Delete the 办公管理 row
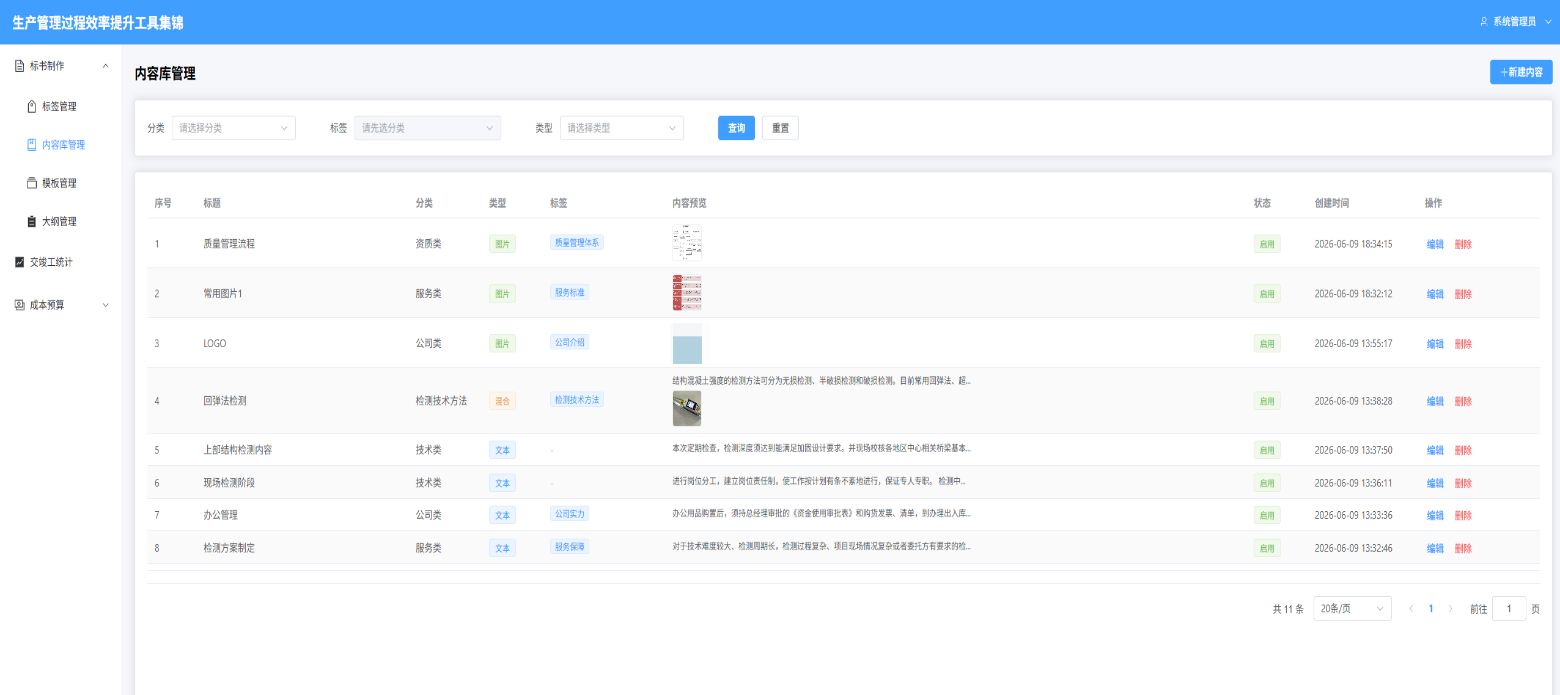 pyautogui.click(x=1463, y=515)
